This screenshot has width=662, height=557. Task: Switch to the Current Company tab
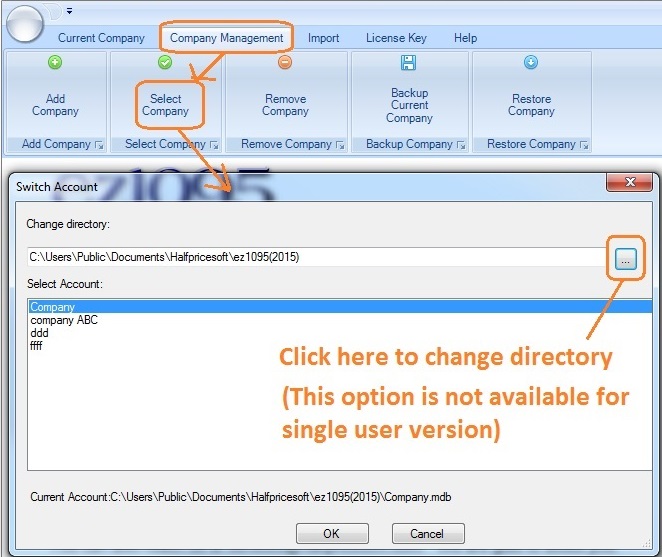101,38
